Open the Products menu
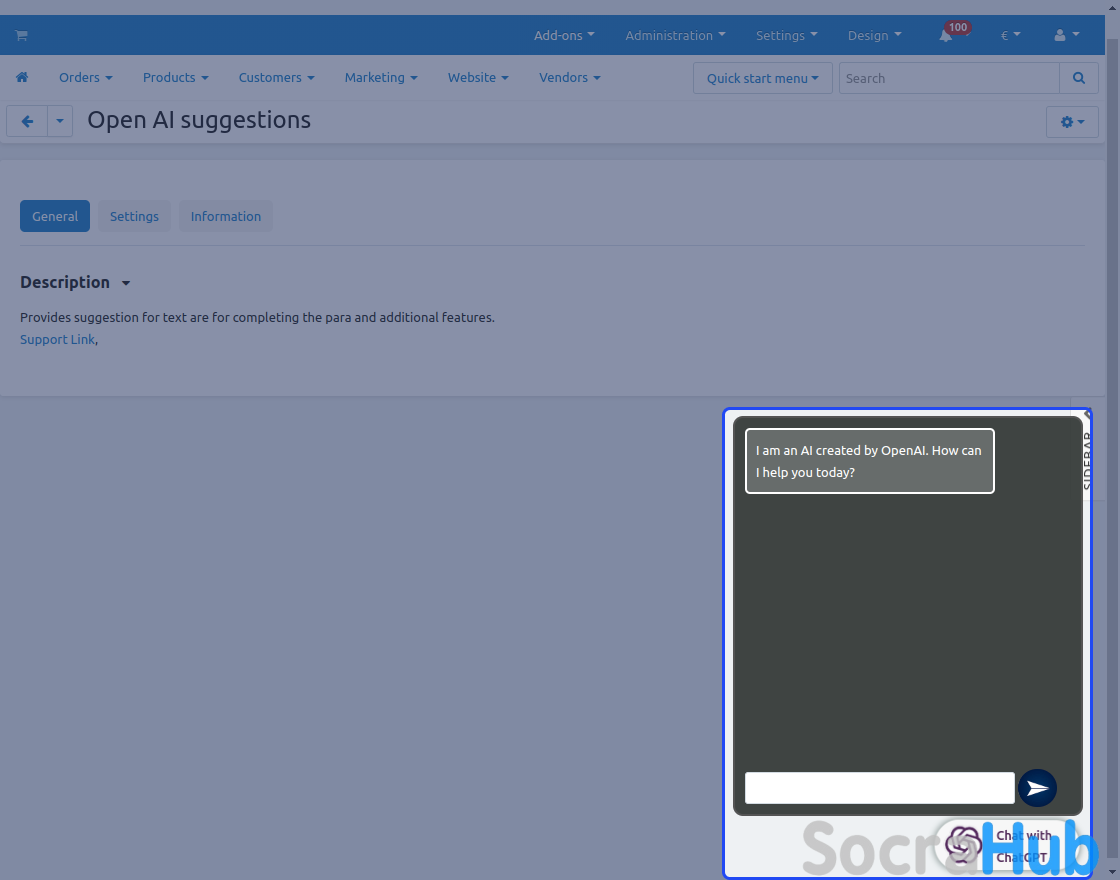 tap(175, 78)
